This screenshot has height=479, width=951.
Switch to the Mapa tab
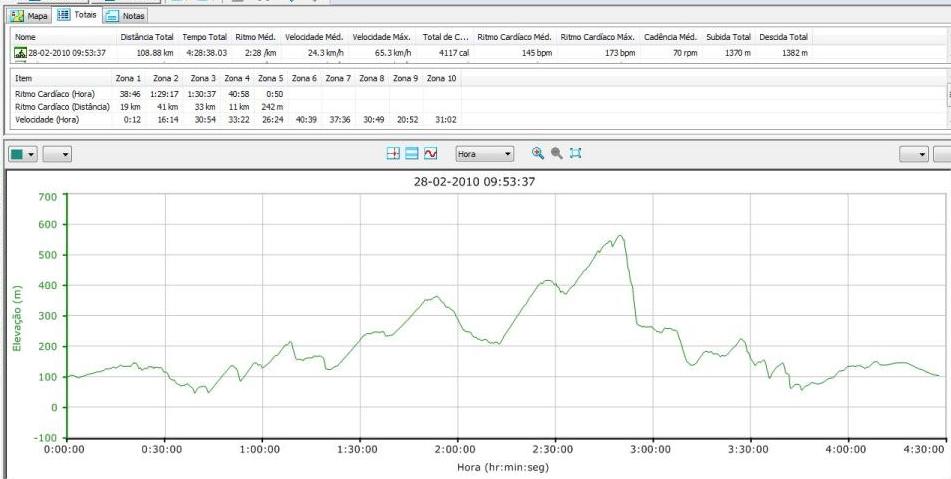pos(30,16)
